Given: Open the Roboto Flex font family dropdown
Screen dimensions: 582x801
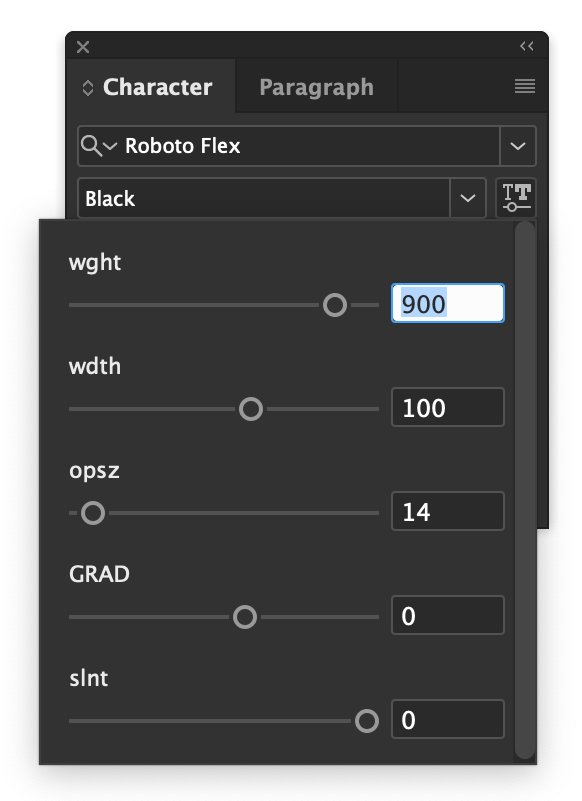Looking at the screenshot, I should [x=518, y=146].
